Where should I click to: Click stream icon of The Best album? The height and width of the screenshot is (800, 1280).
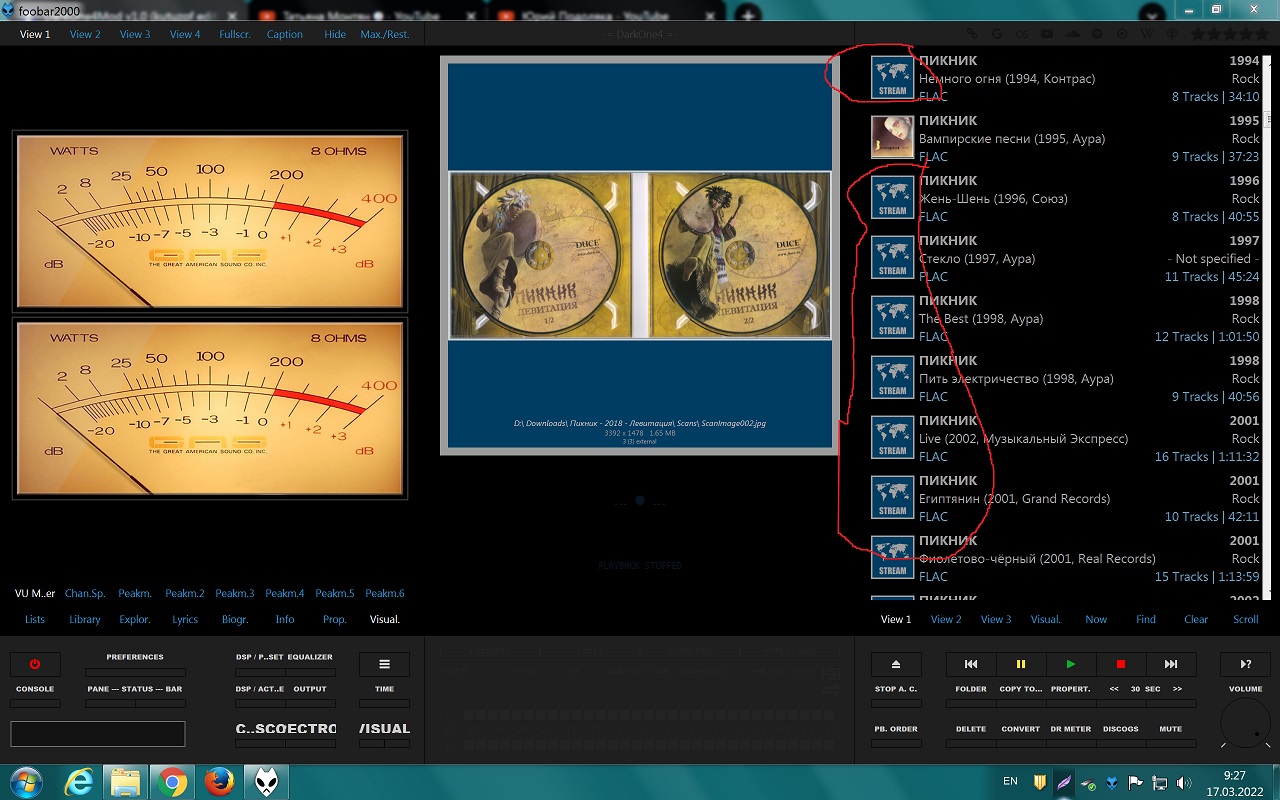(892, 317)
